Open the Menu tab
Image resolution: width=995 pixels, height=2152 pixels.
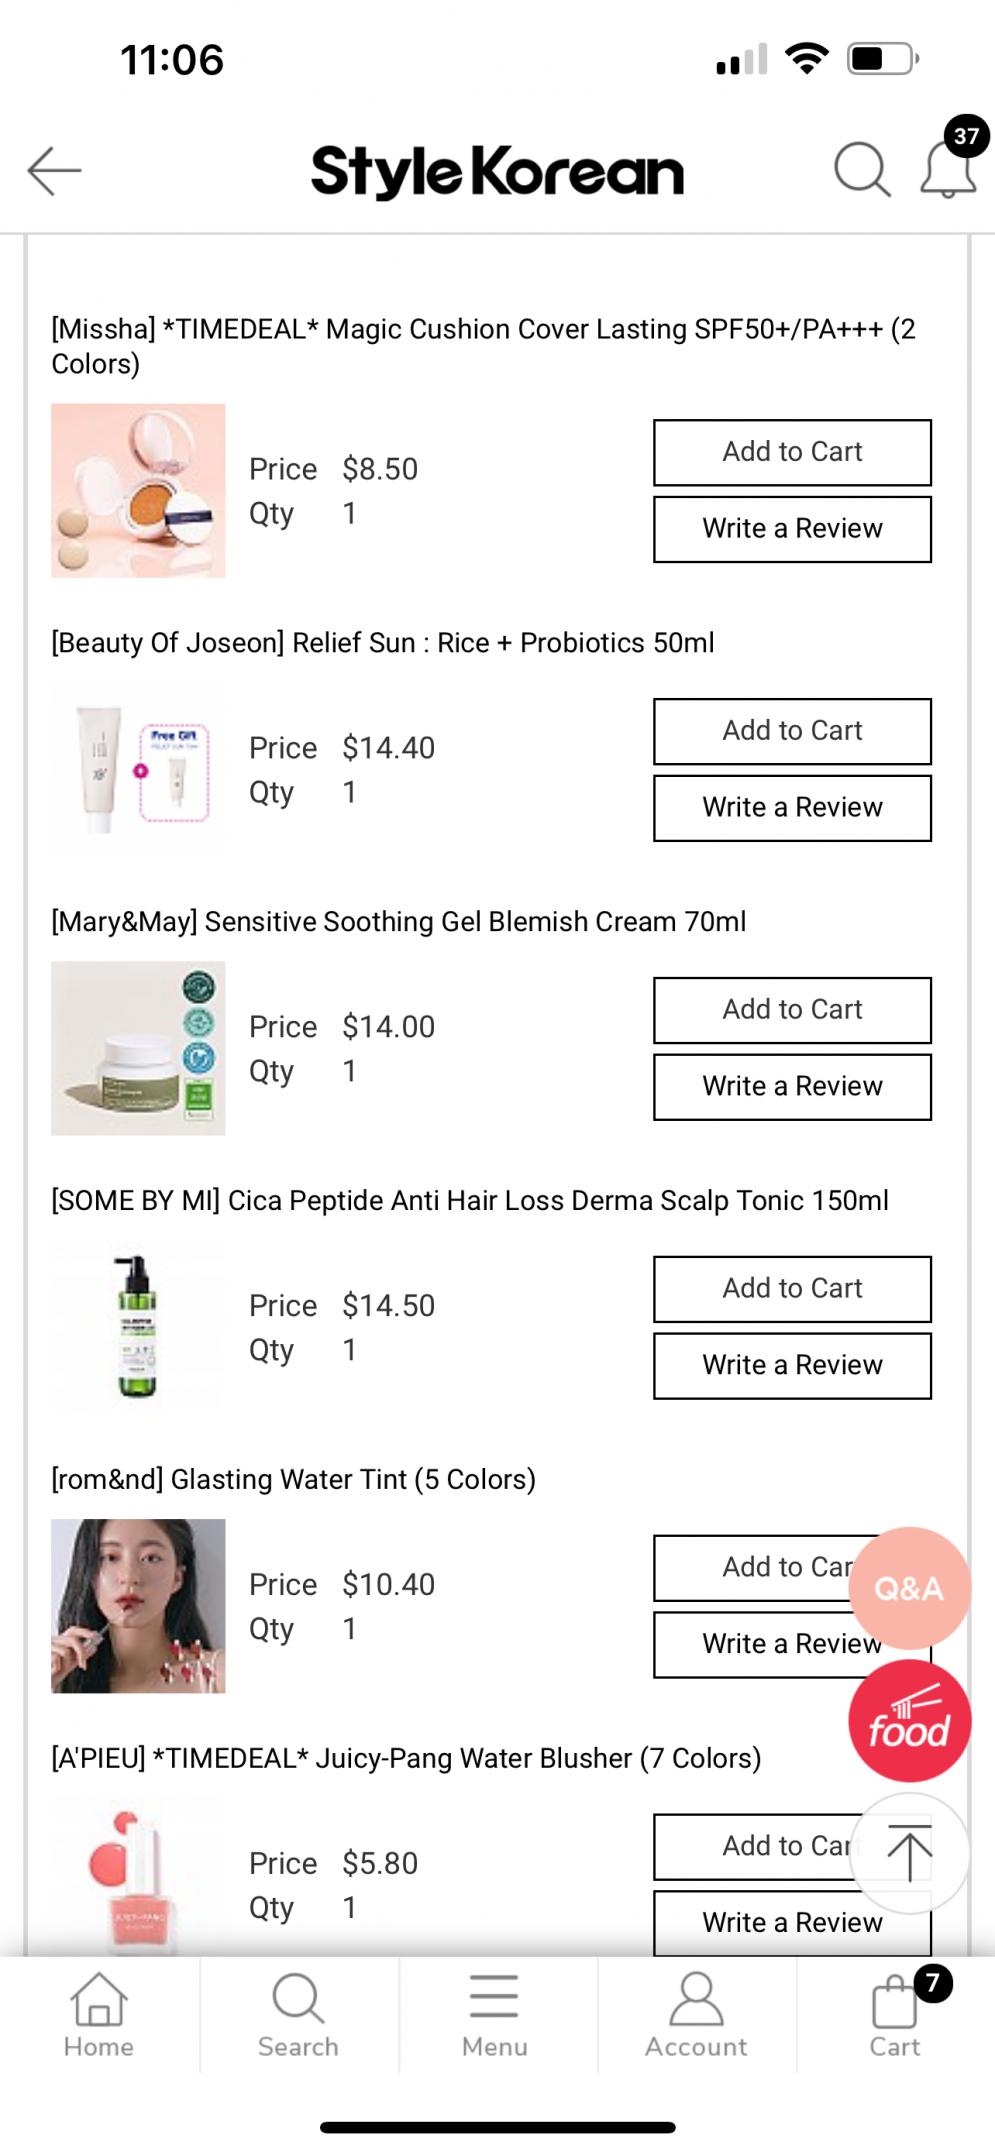click(x=495, y=2015)
